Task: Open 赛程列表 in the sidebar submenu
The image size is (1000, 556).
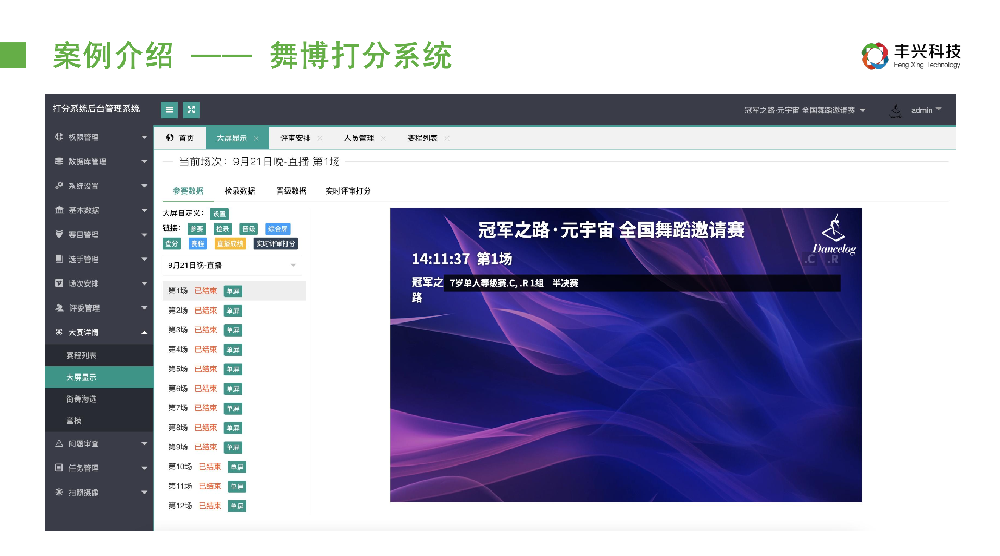Action: click(82, 355)
